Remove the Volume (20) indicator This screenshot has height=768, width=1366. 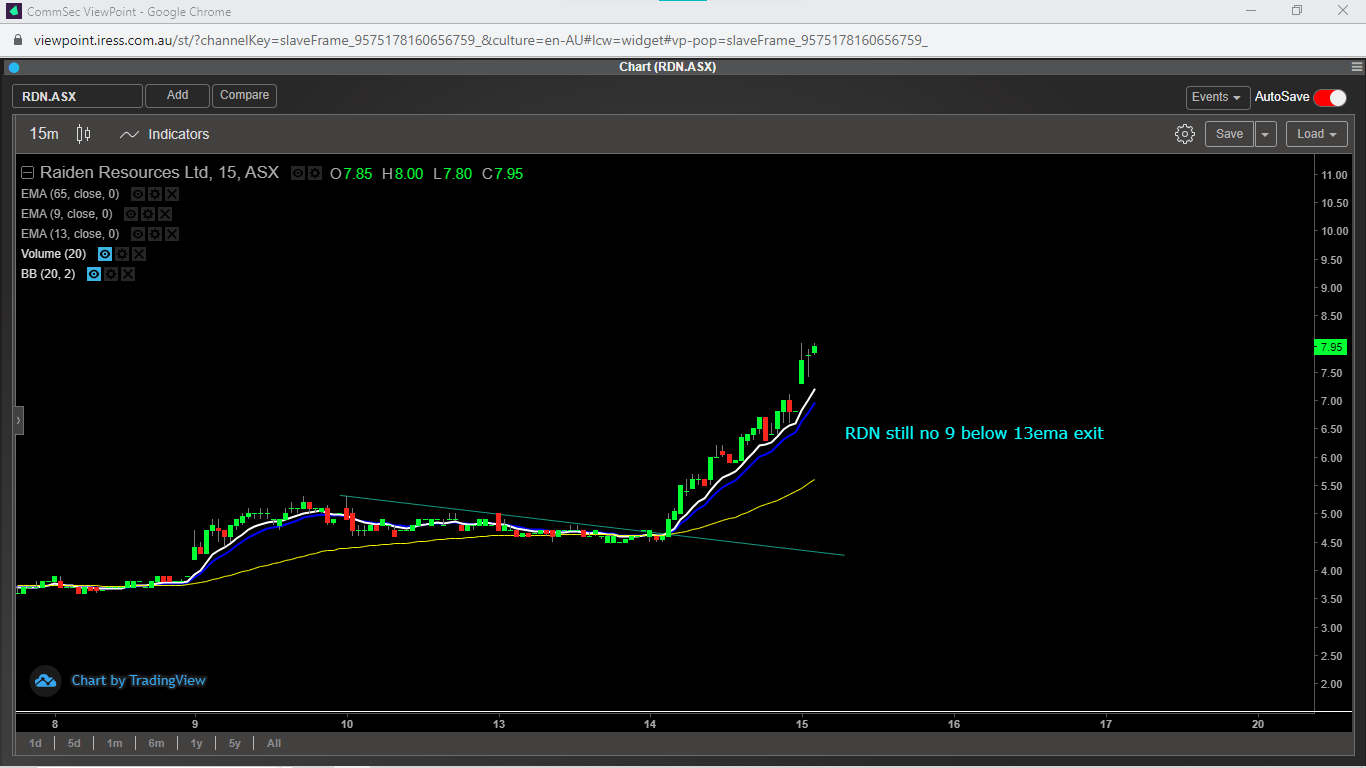[139, 254]
